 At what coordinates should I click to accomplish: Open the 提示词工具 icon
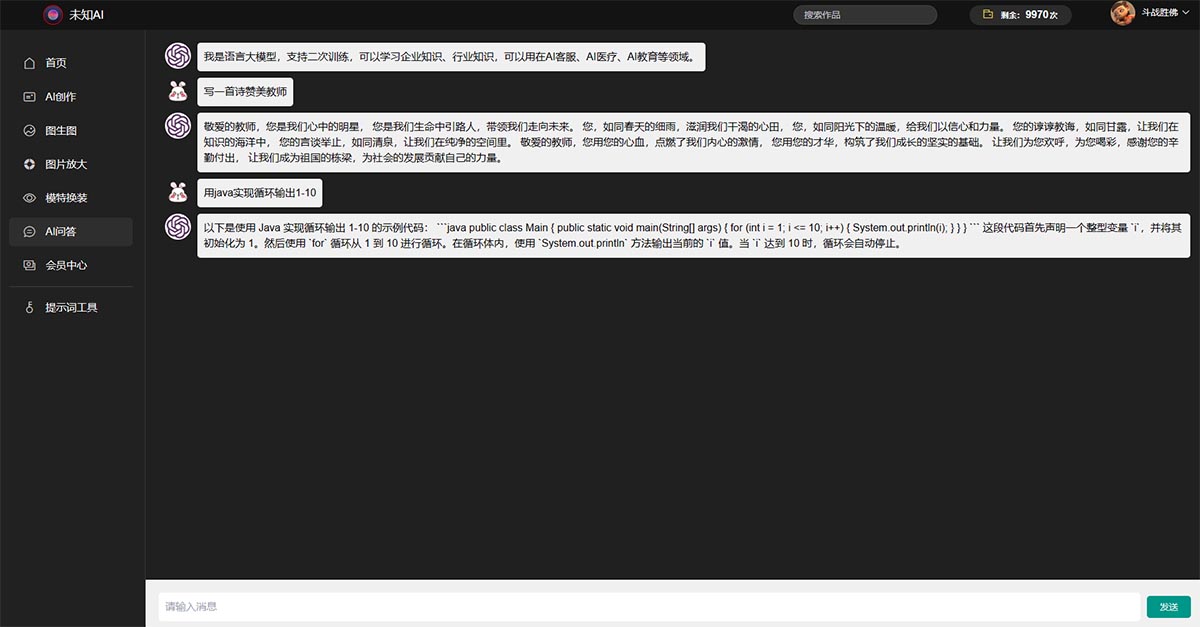29,307
